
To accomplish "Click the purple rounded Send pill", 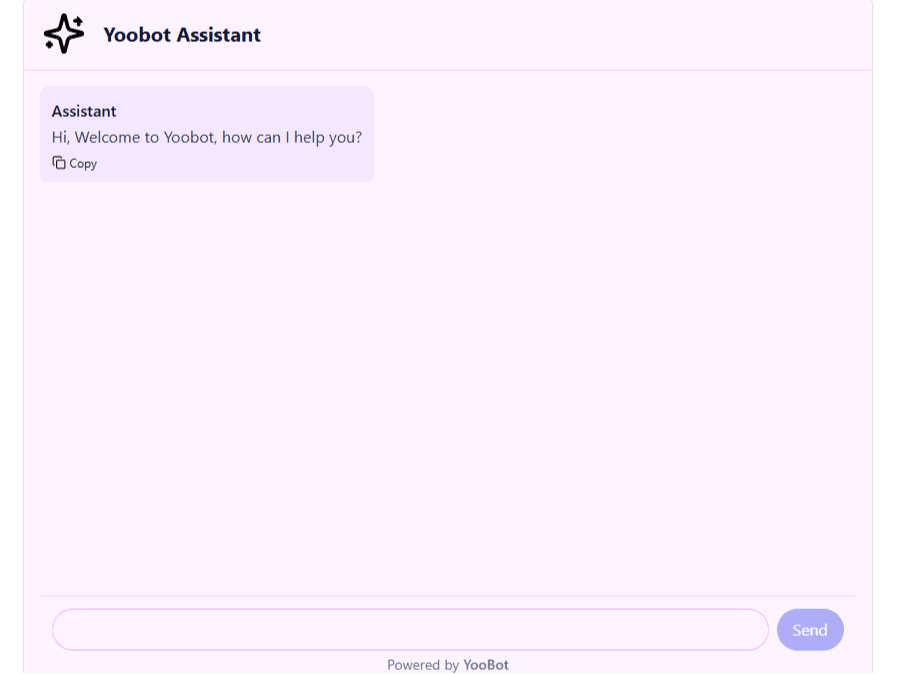I will click(810, 629).
